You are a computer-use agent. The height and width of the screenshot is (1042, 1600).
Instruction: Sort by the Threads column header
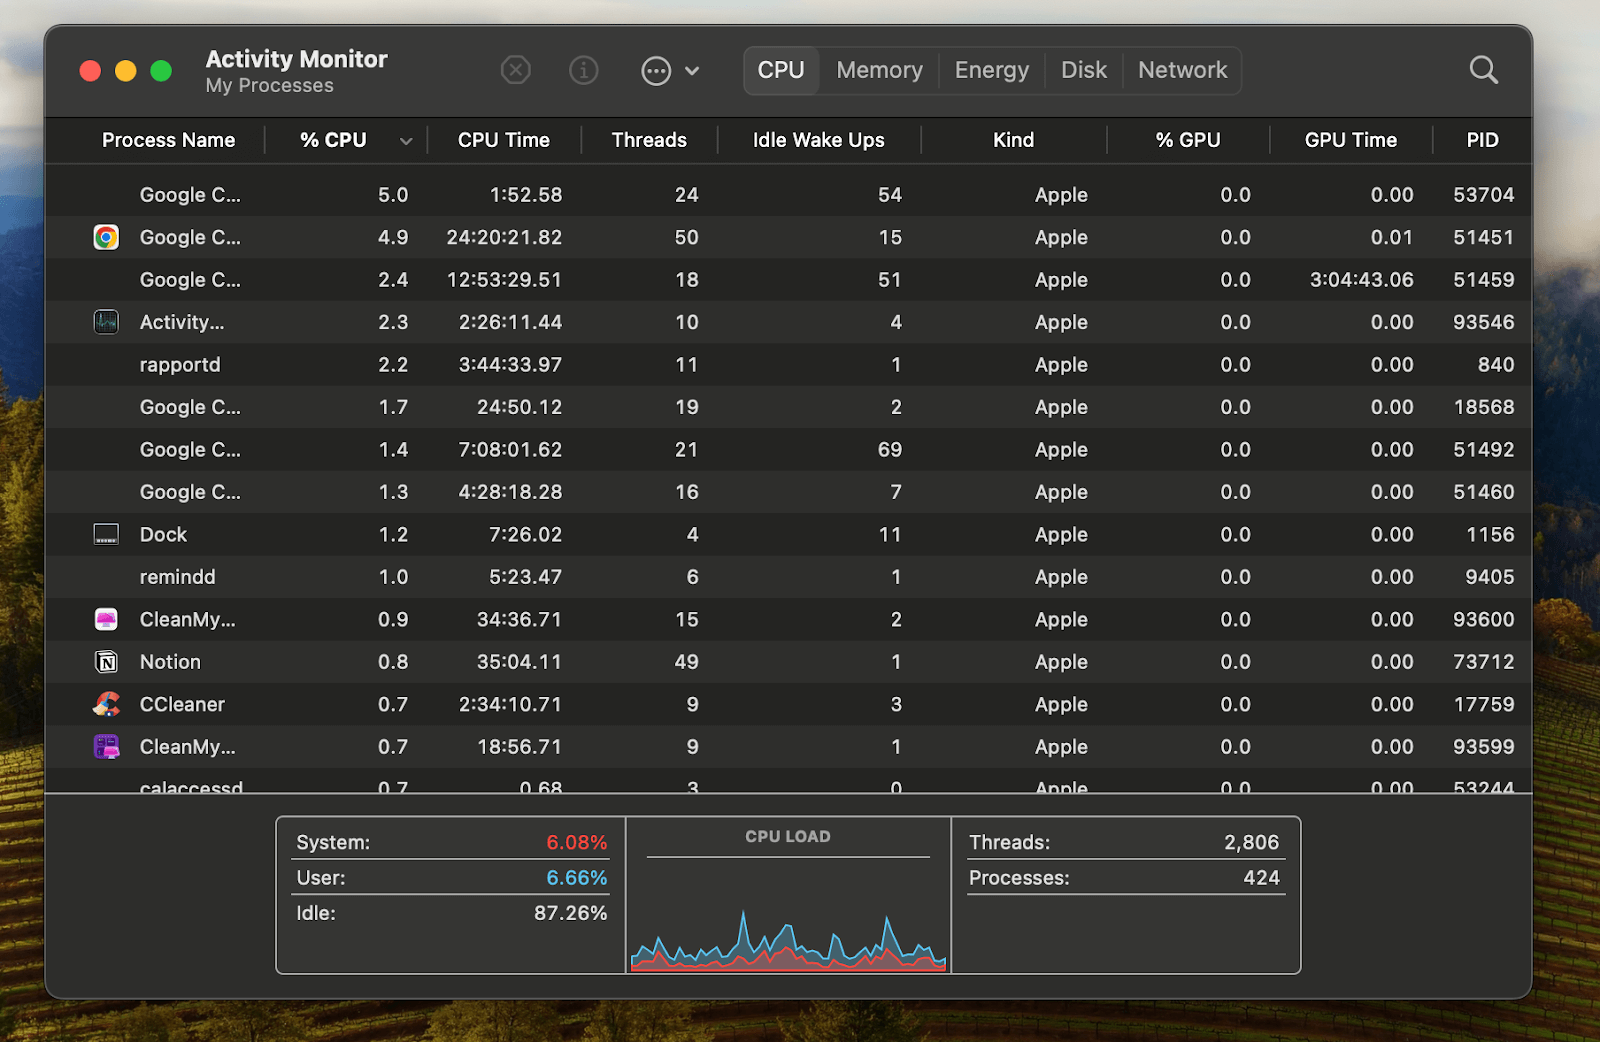[649, 140]
